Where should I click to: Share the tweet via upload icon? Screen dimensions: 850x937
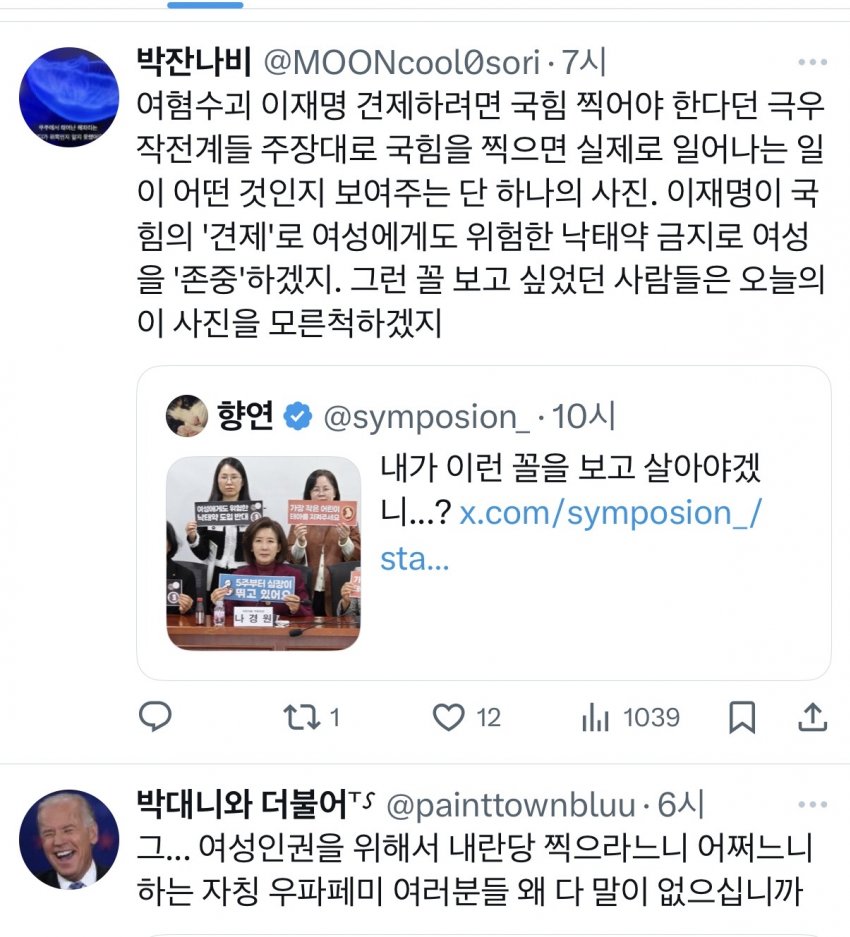[x=812, y=717]
